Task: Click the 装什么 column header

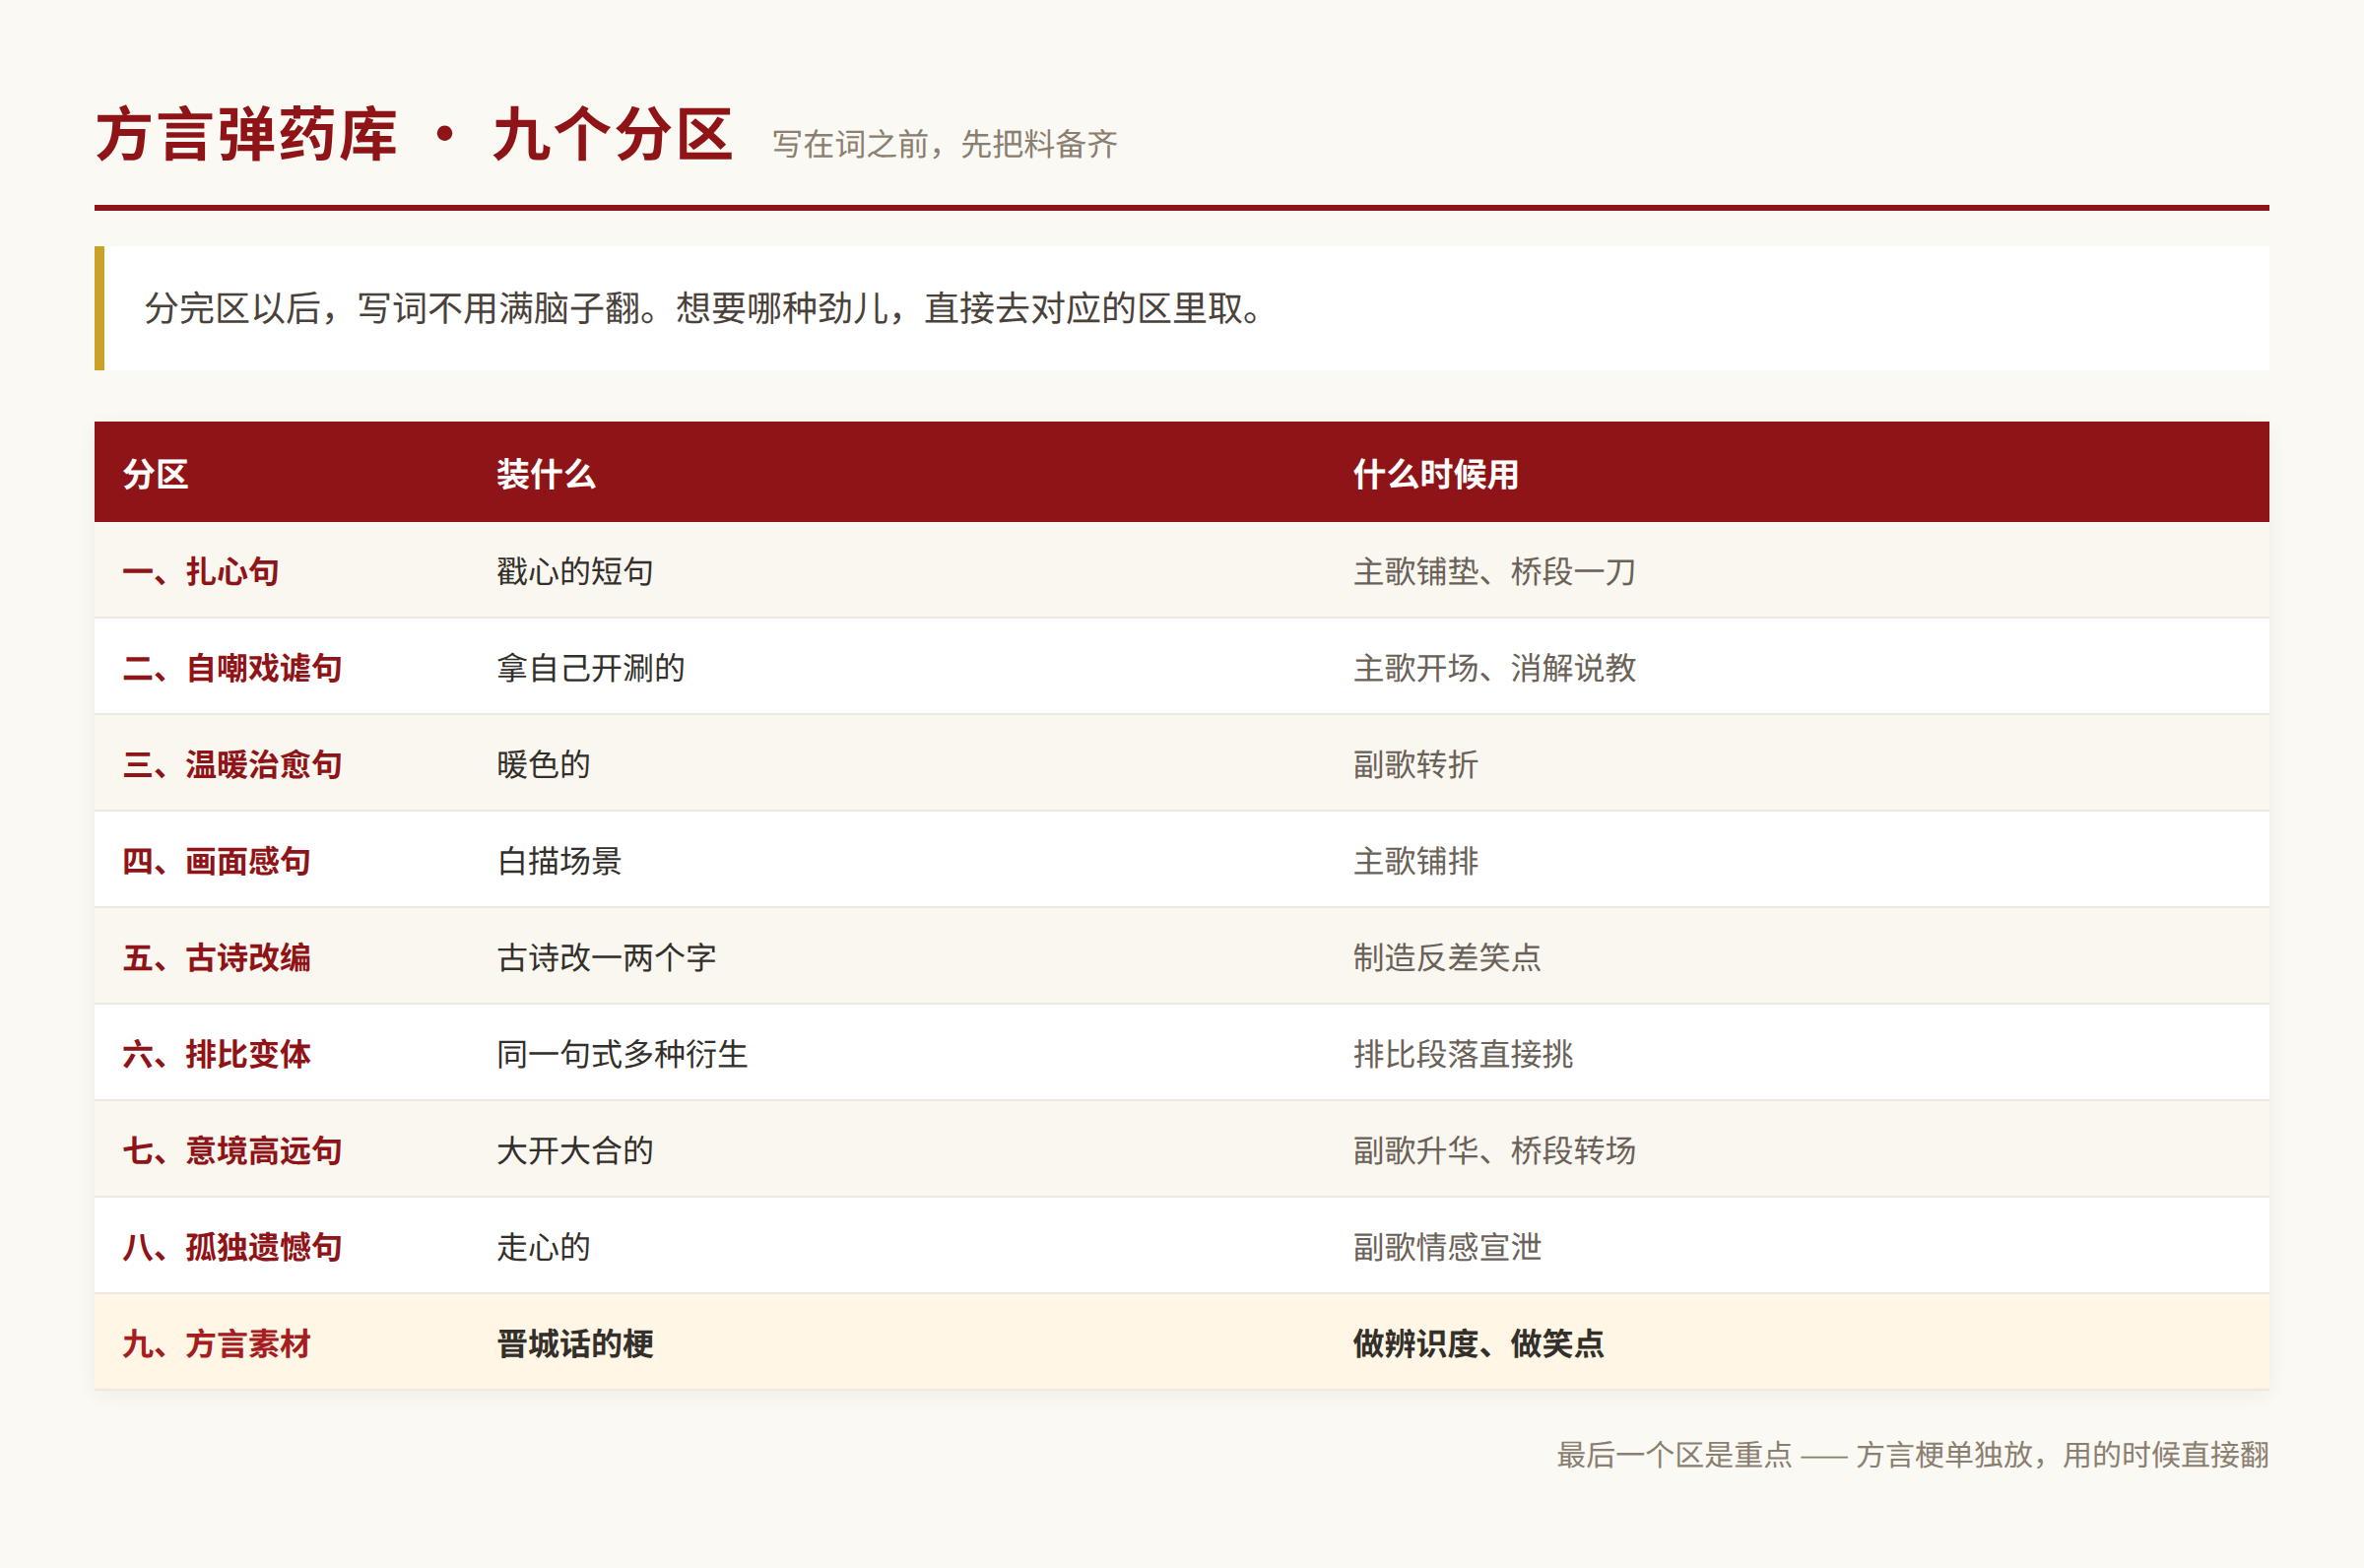Action: coord(546,474)
